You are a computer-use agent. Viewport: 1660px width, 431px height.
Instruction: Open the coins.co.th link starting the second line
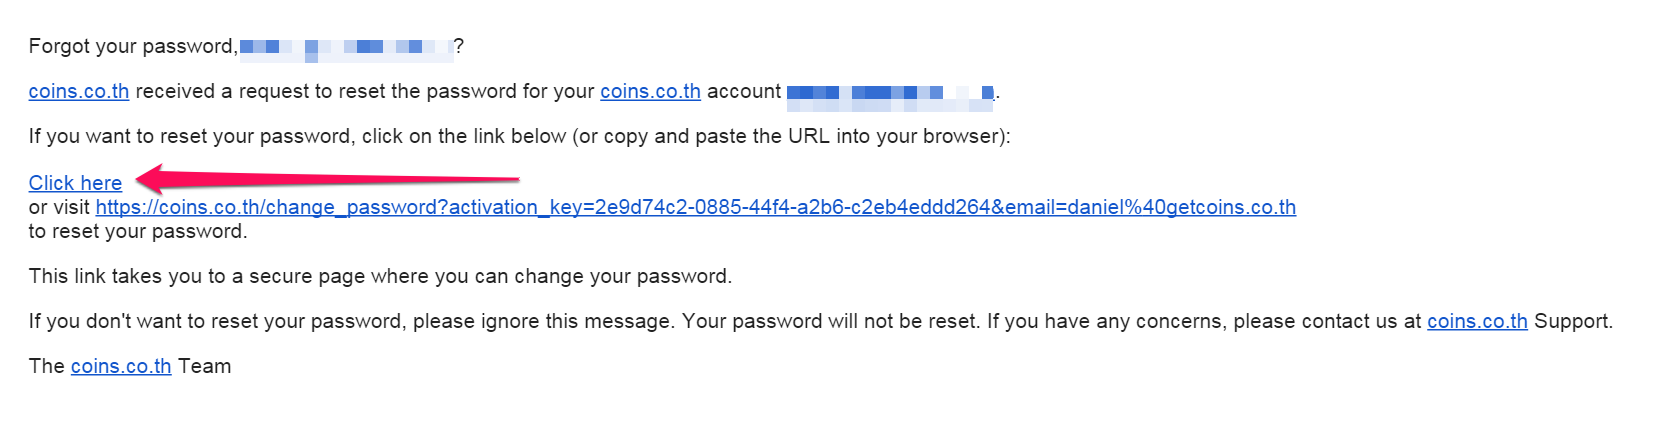[x=79, y=91]
